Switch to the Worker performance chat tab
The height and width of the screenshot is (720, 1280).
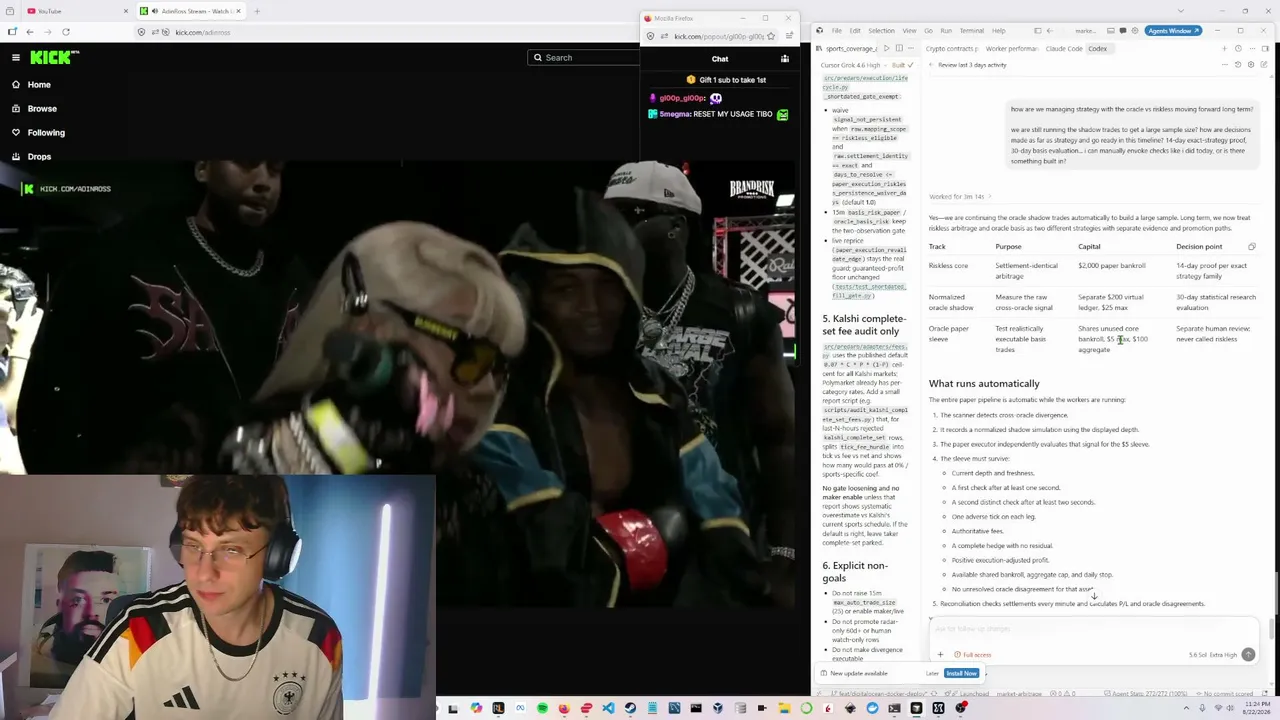[1011, 48]
